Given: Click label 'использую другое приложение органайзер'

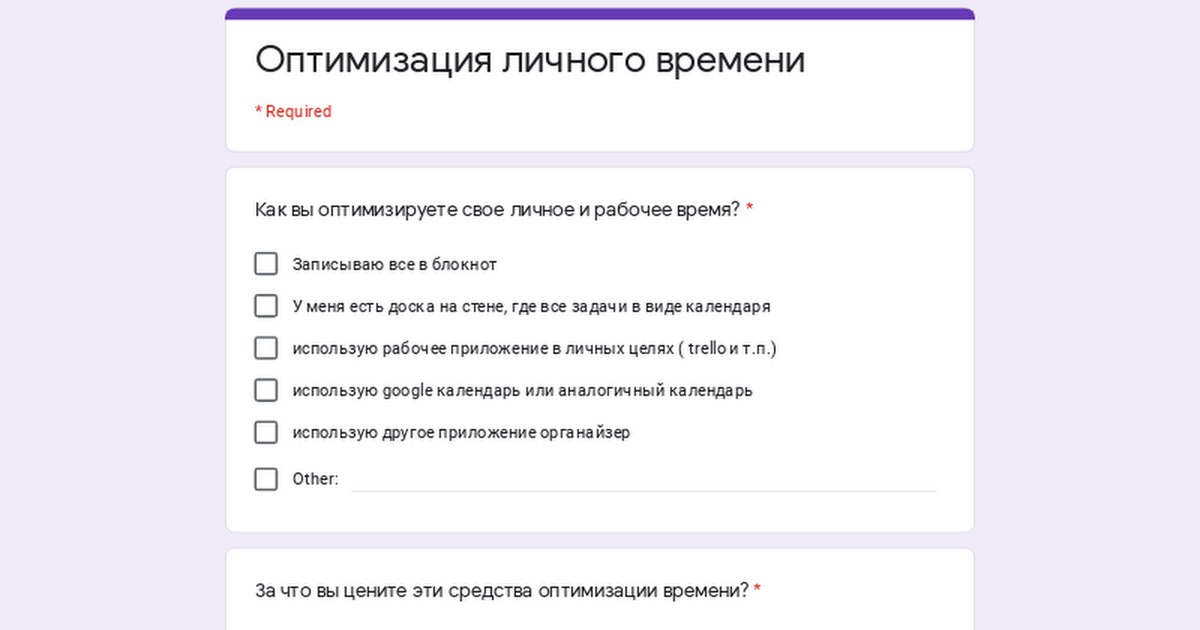Looking at the screenshot, I should 461,433.
